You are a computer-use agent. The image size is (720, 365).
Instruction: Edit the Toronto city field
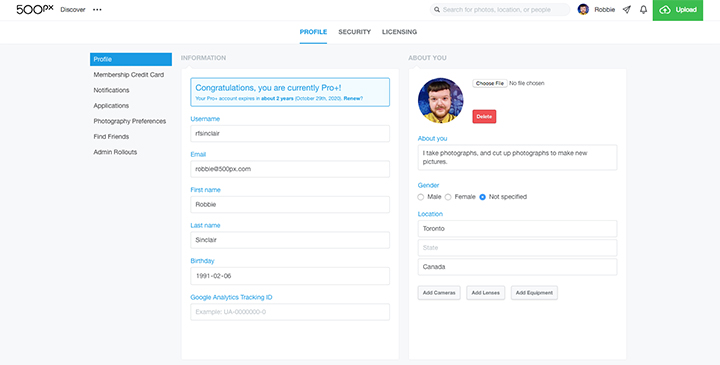pos(518,229)
